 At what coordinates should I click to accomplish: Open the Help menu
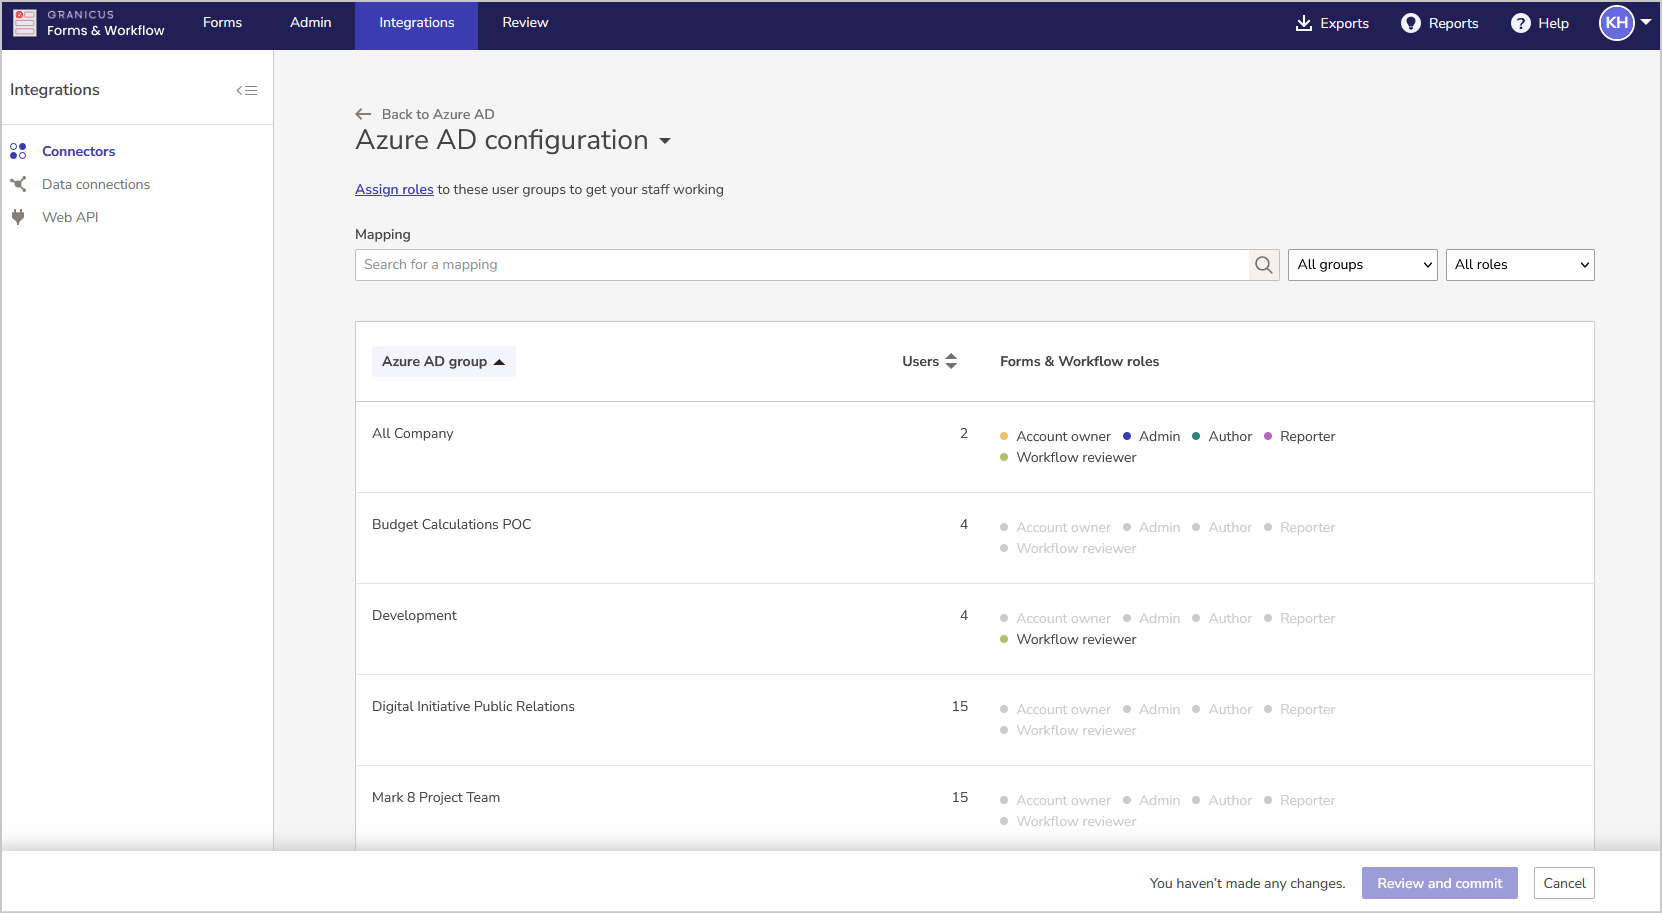[1539, 23]
